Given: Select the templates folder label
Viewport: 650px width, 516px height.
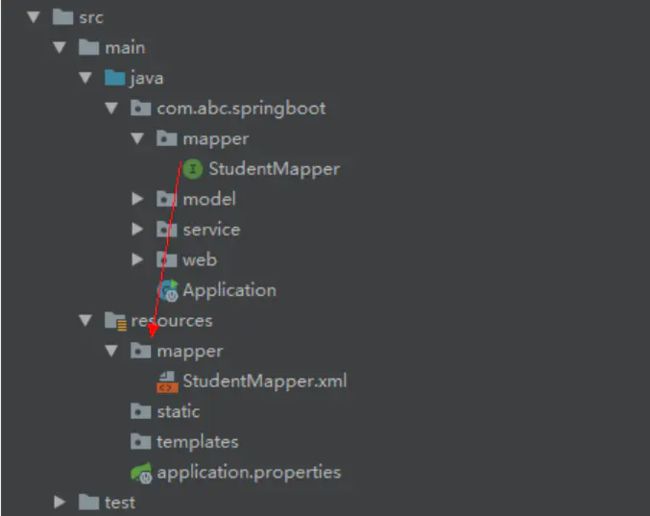Looking at the screenshot, I should point(198,442).
